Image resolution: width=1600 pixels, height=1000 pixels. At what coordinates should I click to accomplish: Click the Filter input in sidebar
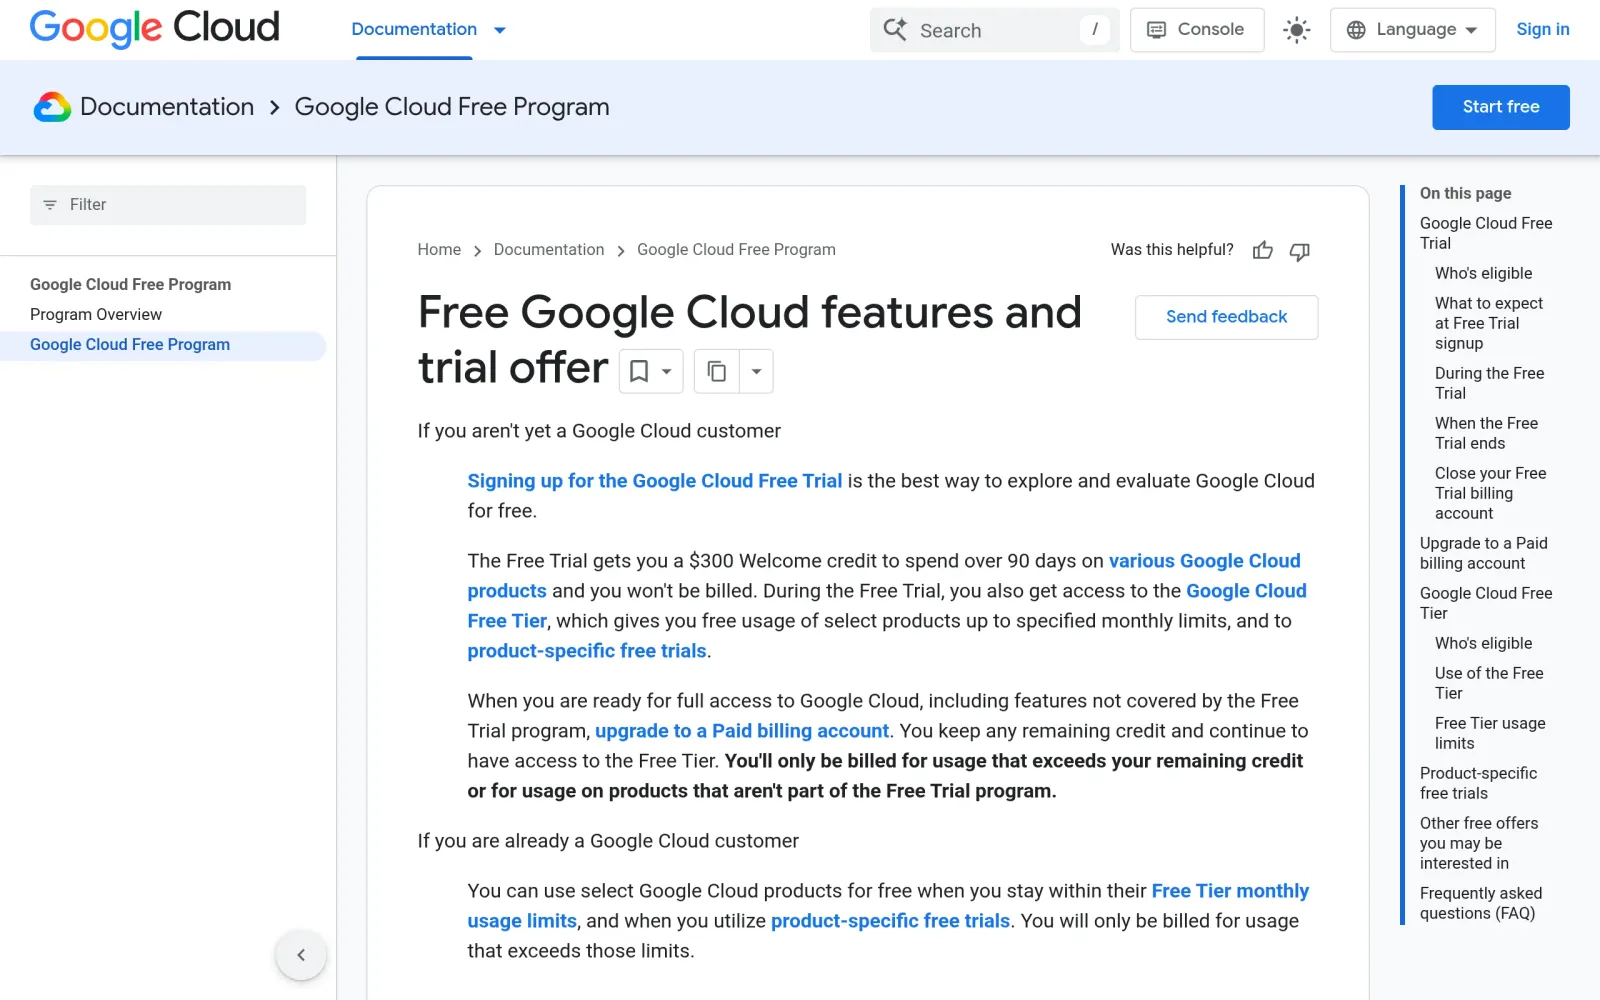[x=168, y=205]
